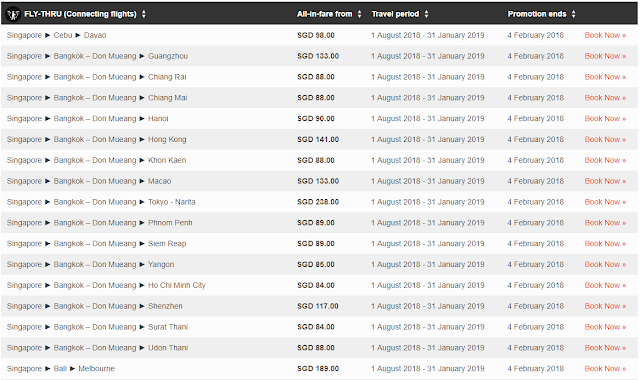This screenshot has width=640, height=380.
Task: Click the 'All-in-fare from' column header text
Action: (x=324, y=14)
